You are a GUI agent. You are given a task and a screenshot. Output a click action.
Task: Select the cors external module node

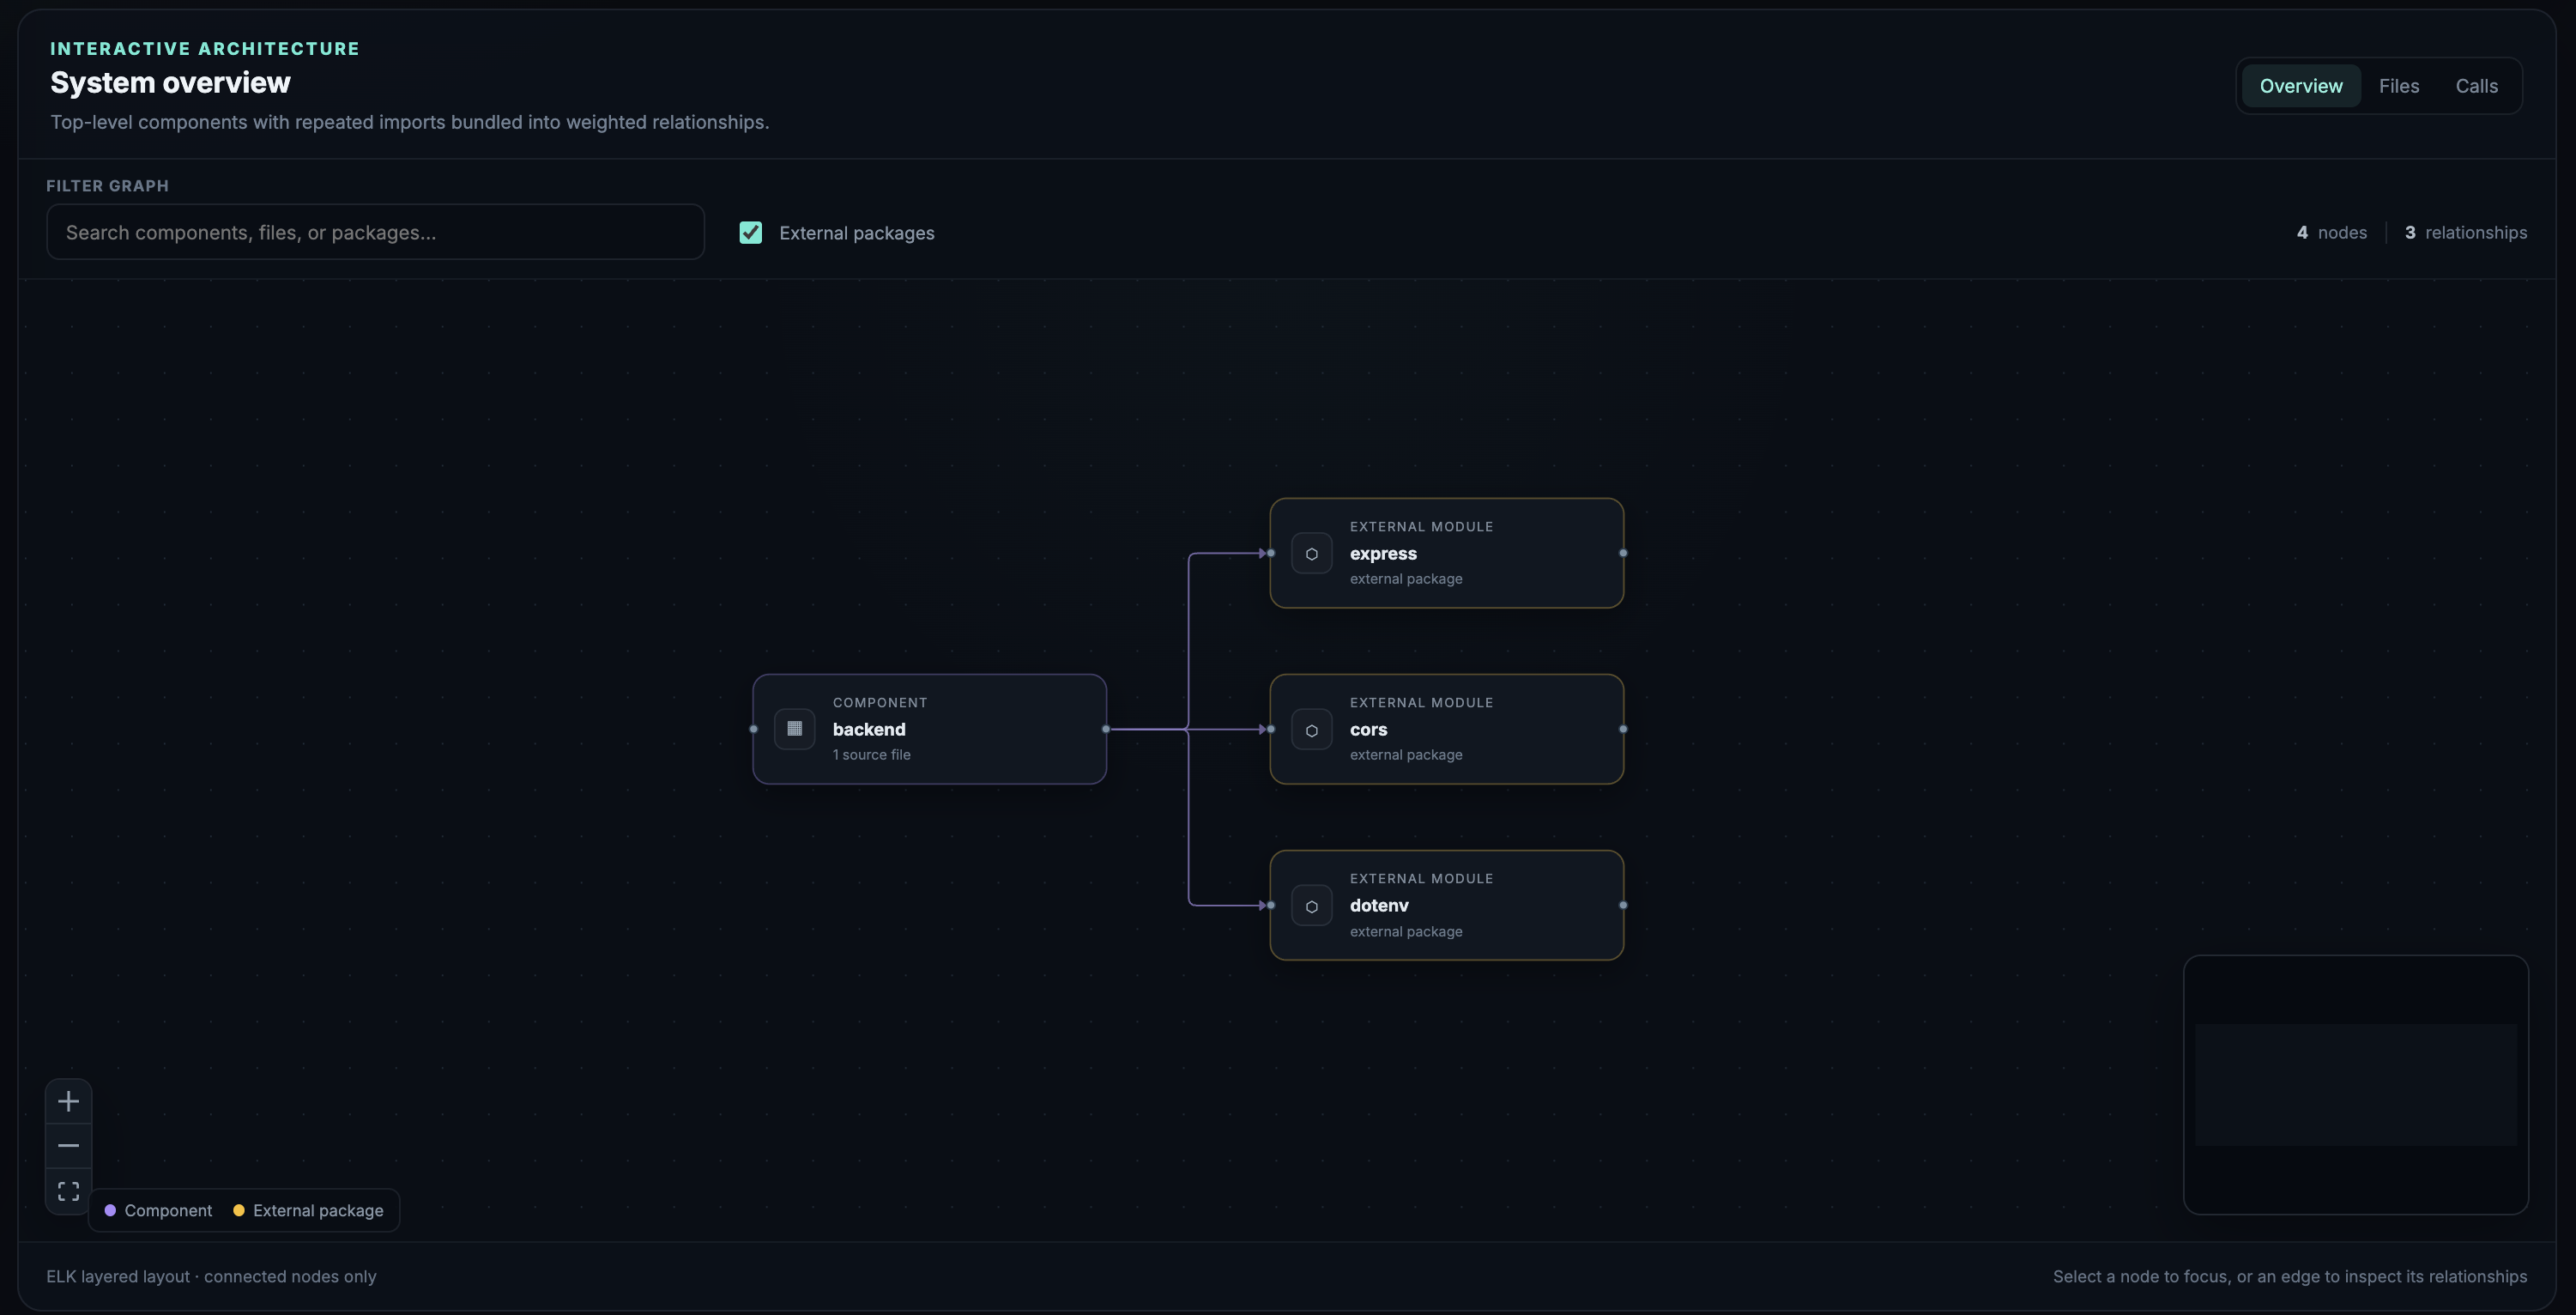pyautogui.click(x=1446, y=729)
